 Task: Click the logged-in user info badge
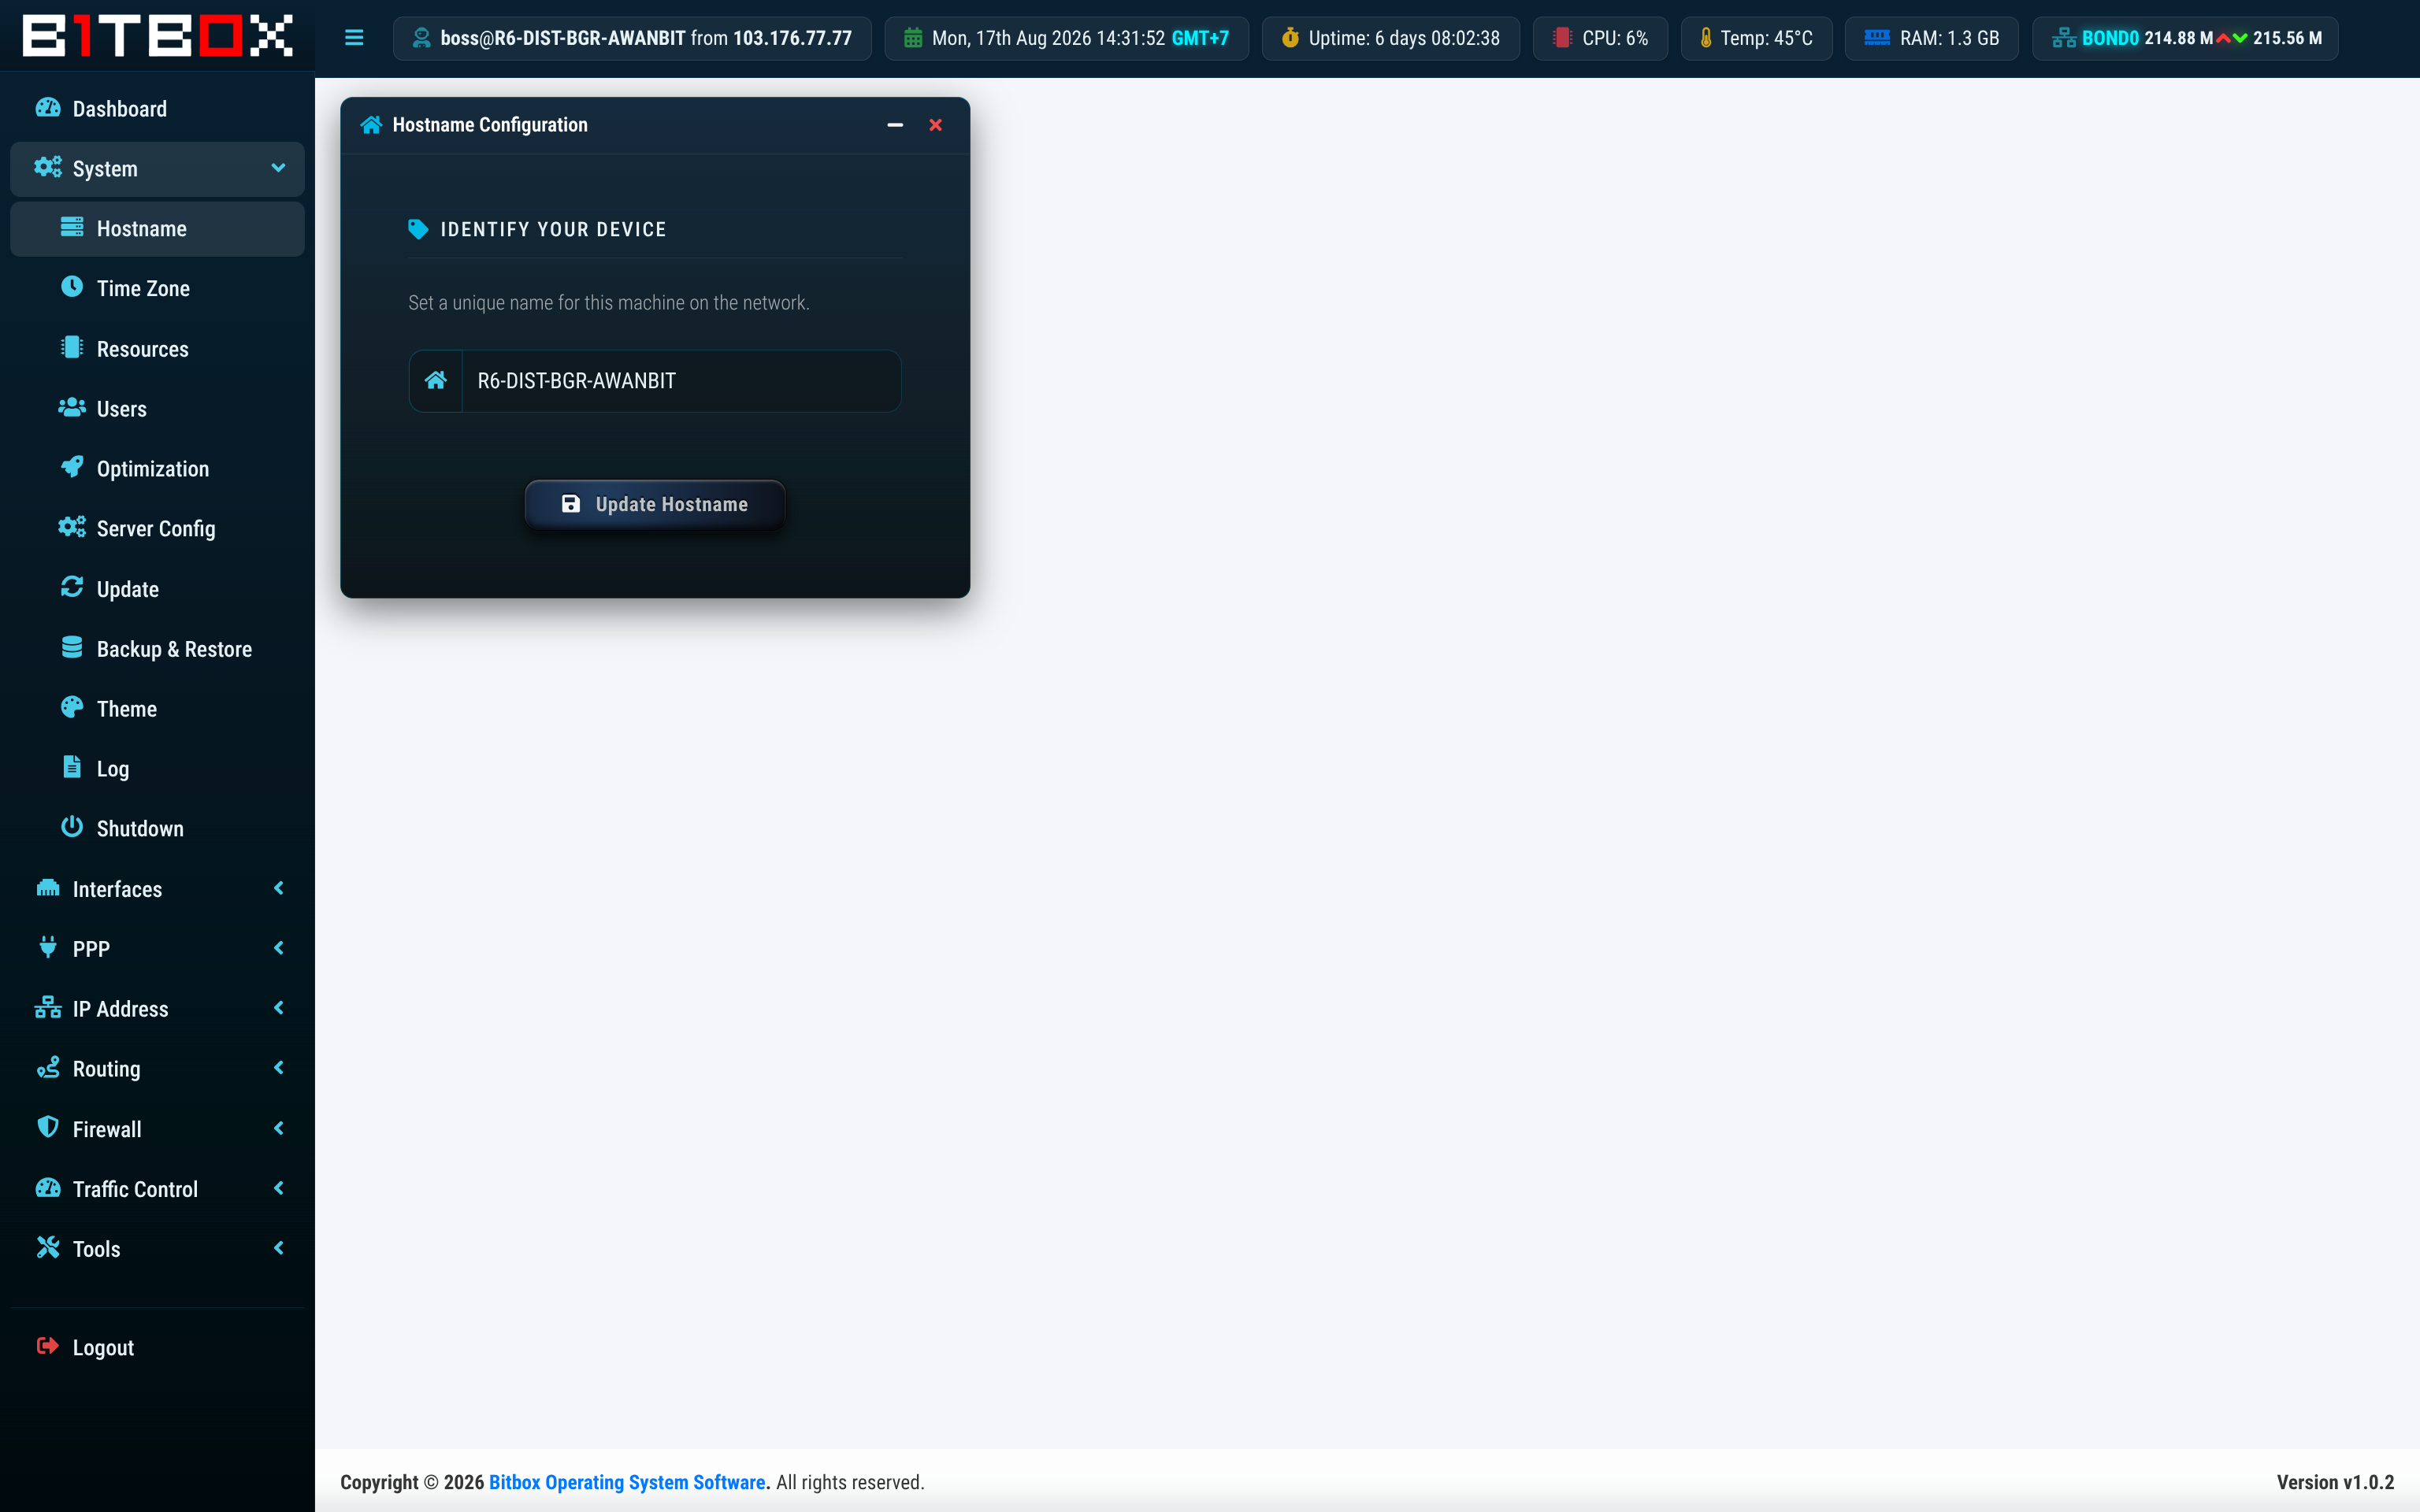[x=632, y=38]
